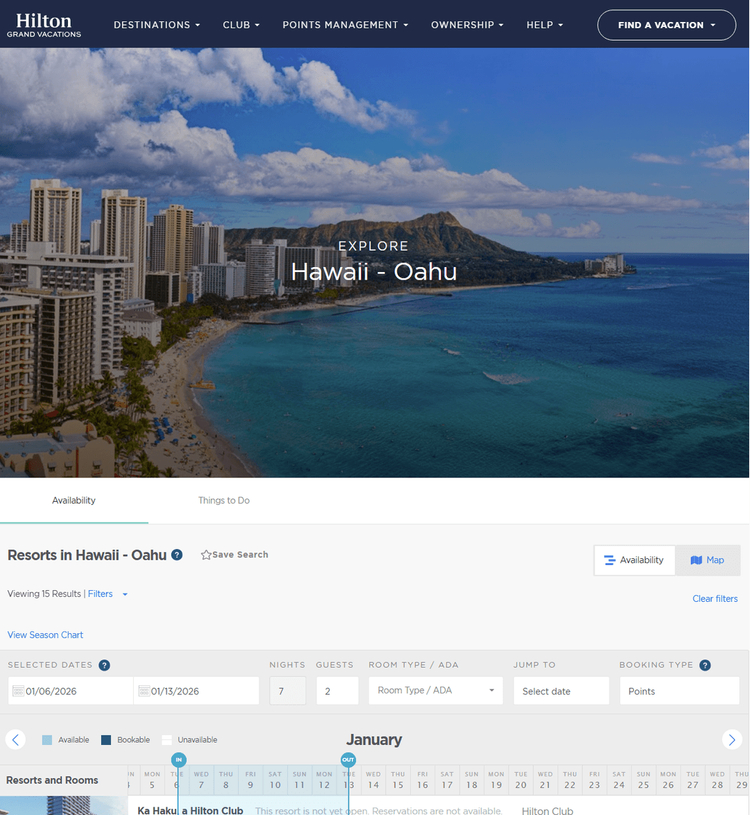Viewport: 750px width, 815px height.
Task: Go to previous month with left arrow
Action: pos(15,740)
